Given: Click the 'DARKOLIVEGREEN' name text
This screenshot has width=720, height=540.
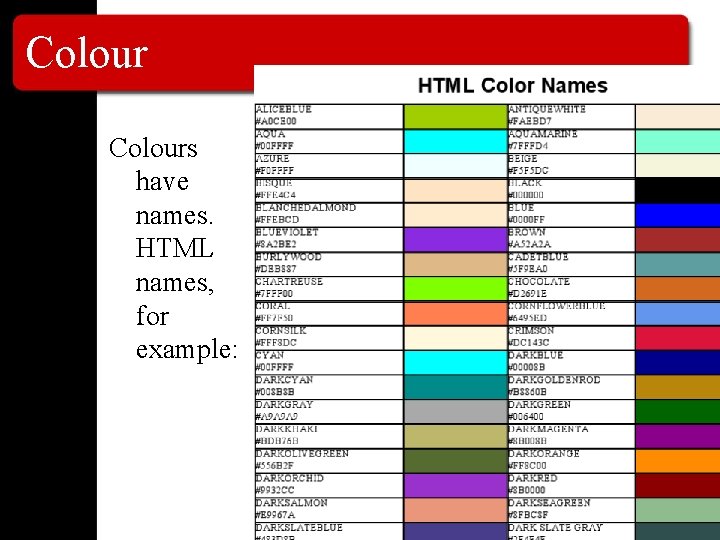Looking at the screenshot, I should pos(302,454).
